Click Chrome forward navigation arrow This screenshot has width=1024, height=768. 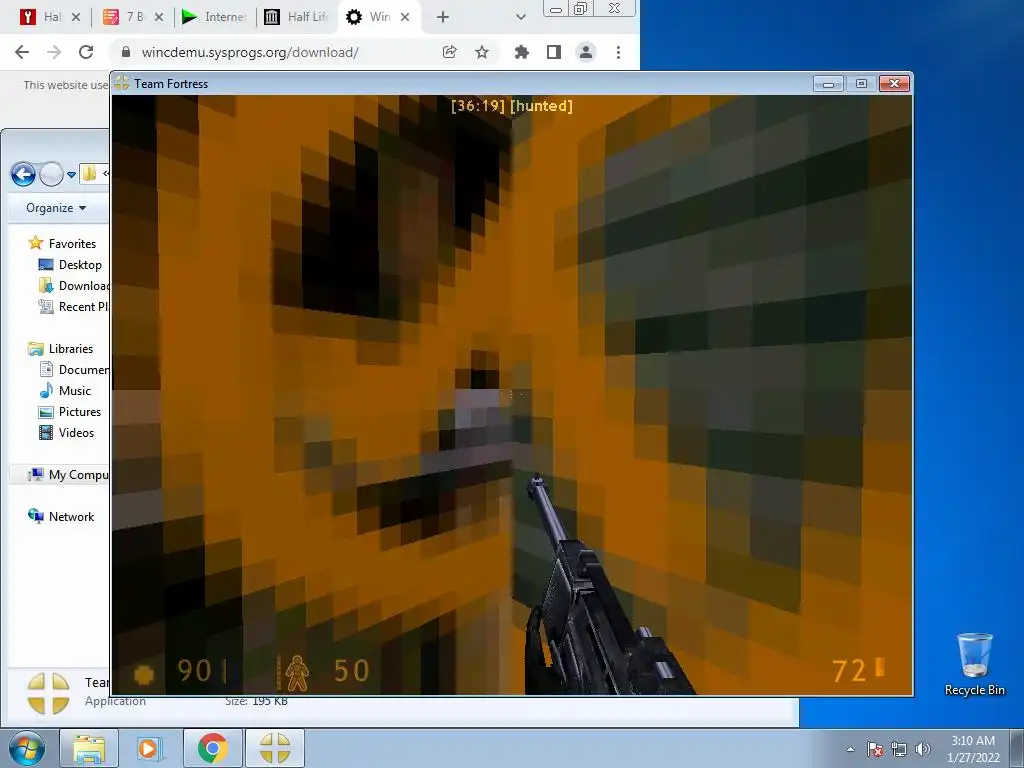click(54, 52)
